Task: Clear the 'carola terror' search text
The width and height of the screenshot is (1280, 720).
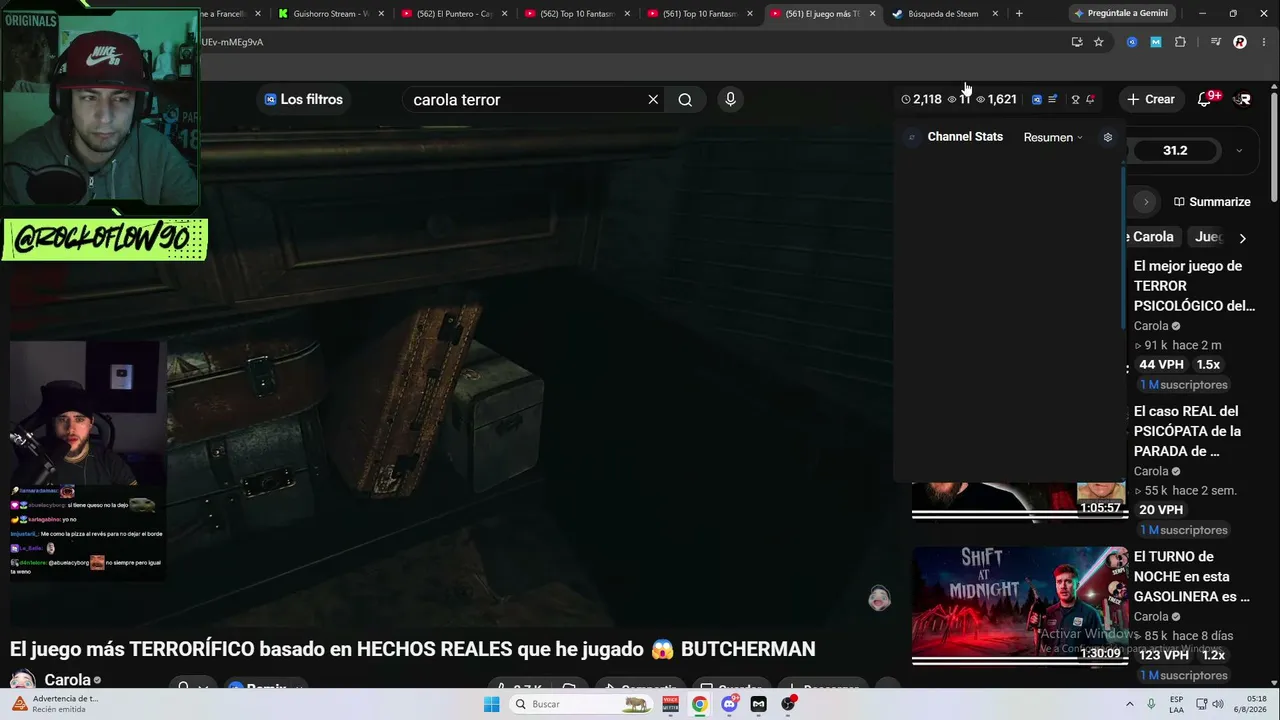Action: click(653, 99)
